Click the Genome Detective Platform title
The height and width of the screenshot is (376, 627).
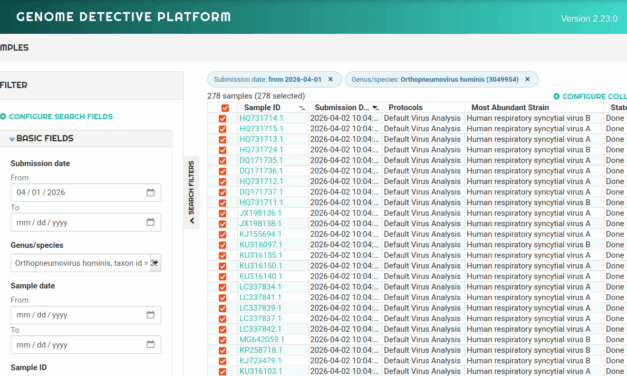pos(124,17)
